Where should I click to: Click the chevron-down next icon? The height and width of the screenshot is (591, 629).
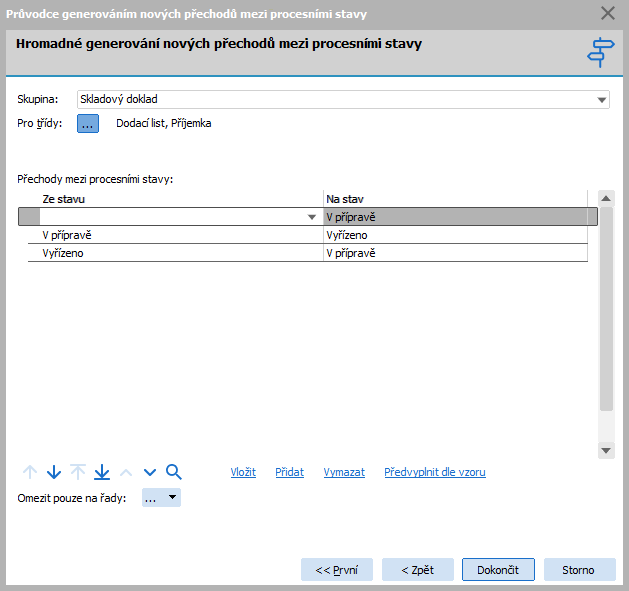(x=150, y=472)
